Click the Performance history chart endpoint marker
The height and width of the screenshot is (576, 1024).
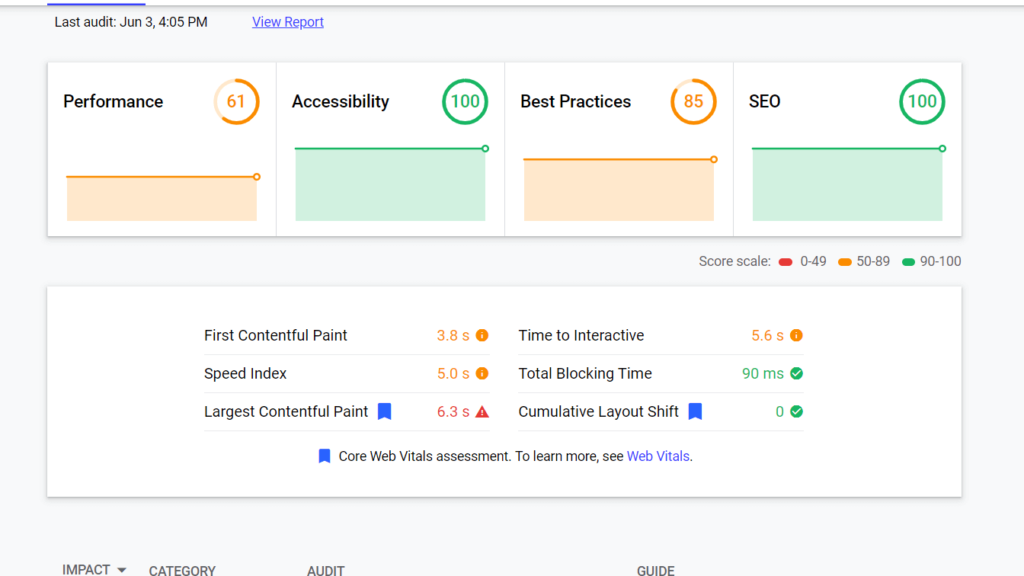click(257, 177)
